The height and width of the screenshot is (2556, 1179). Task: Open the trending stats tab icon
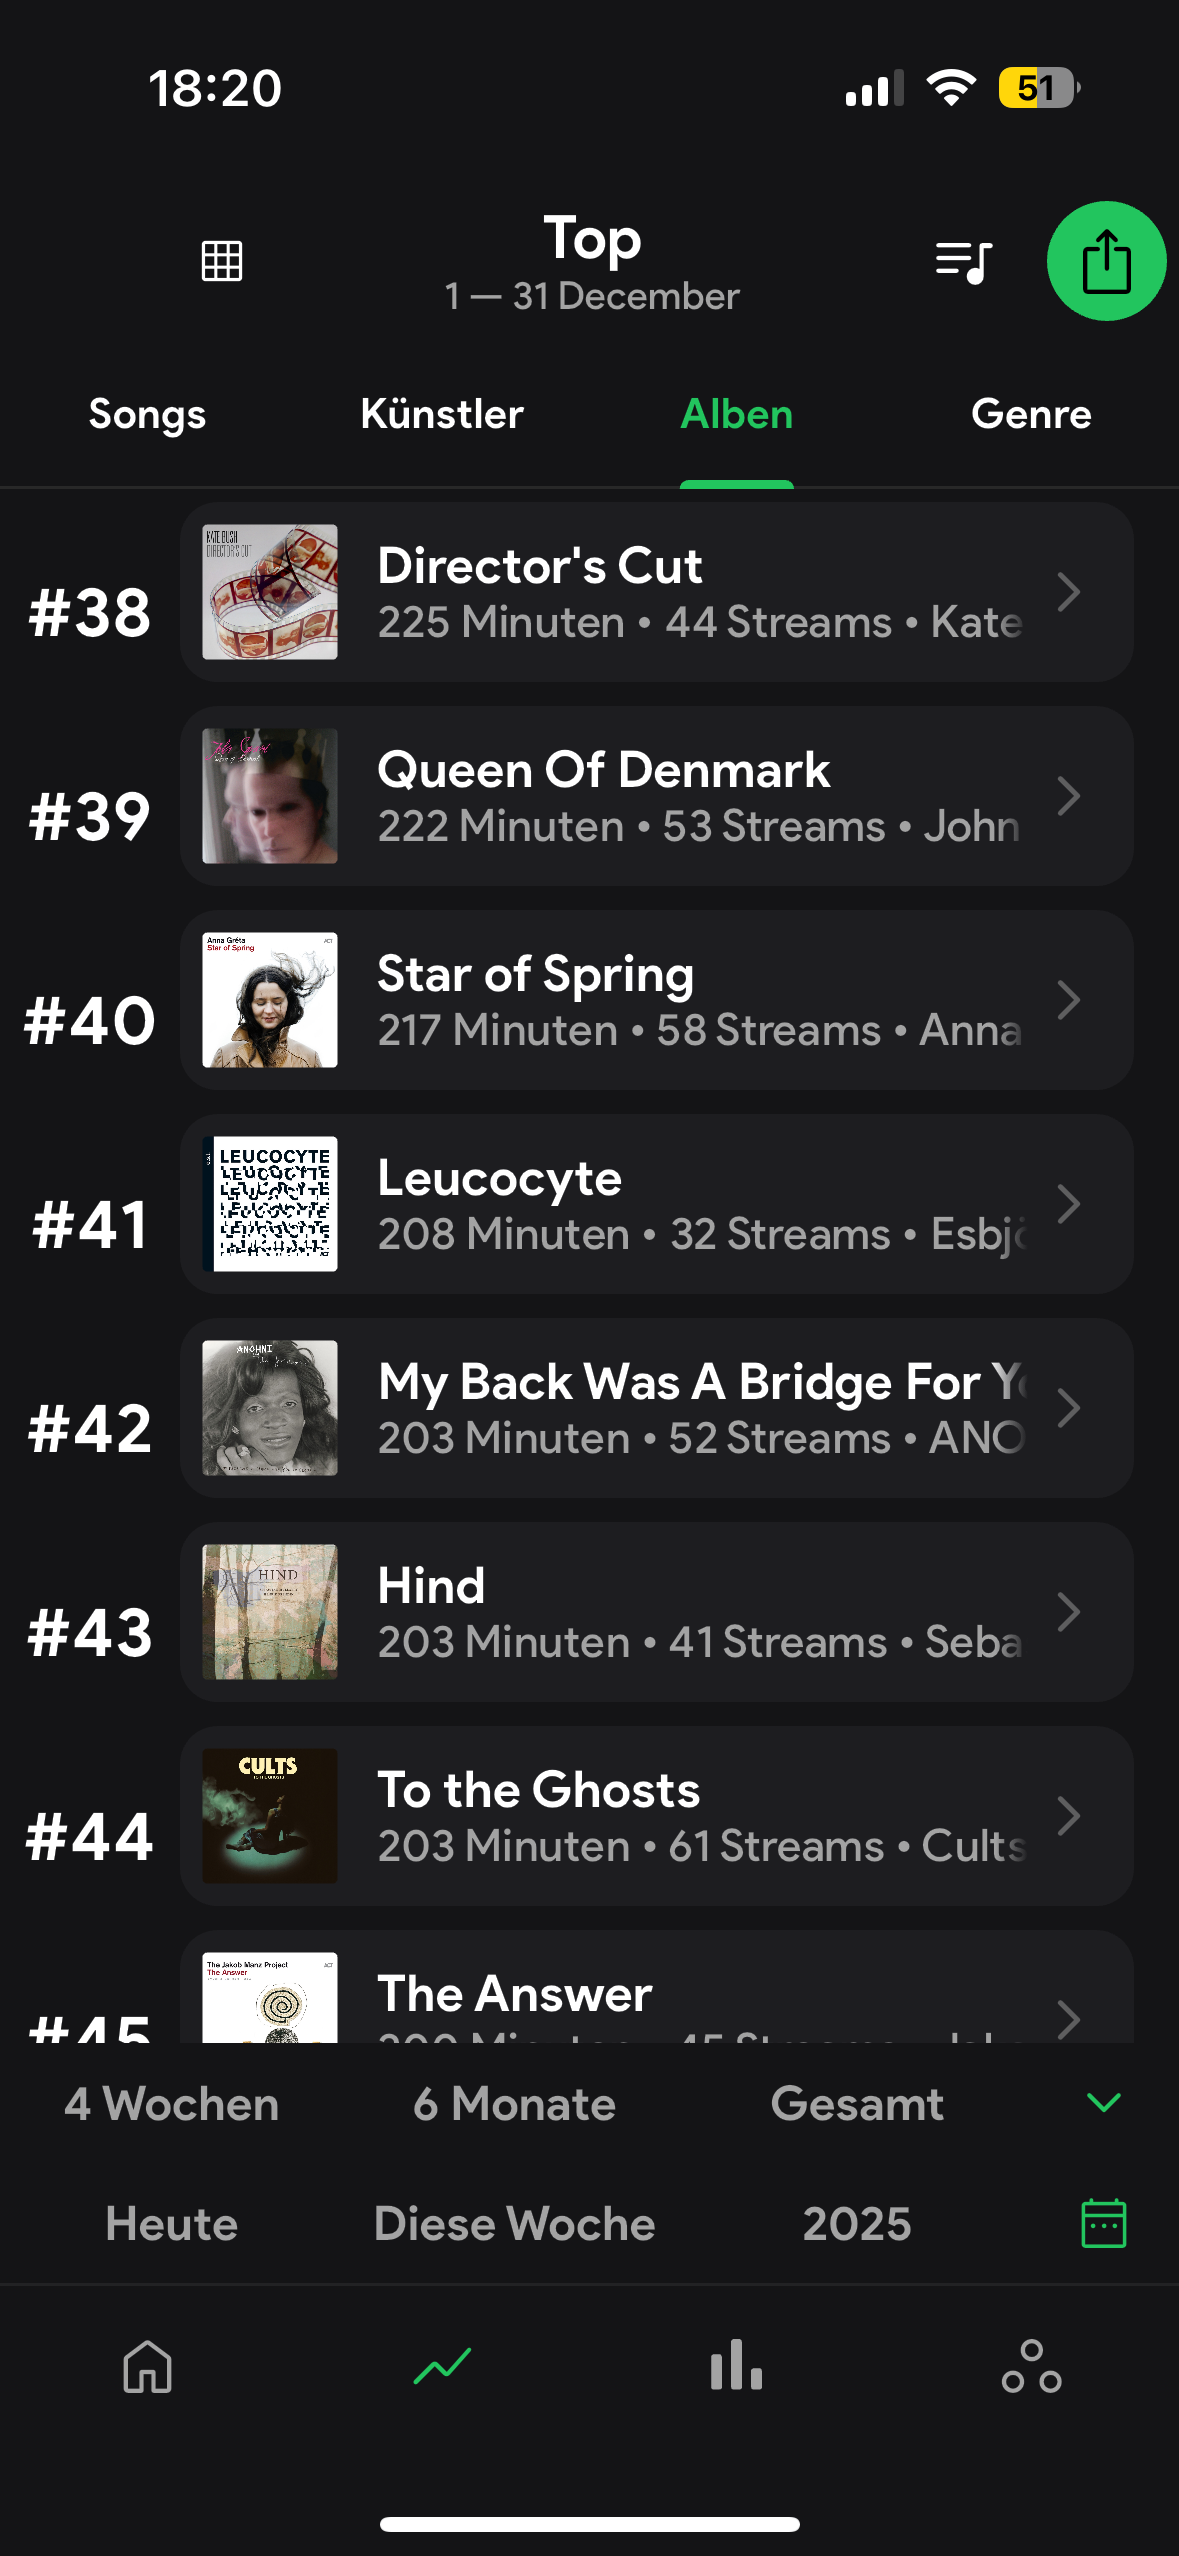(442, 2366)
